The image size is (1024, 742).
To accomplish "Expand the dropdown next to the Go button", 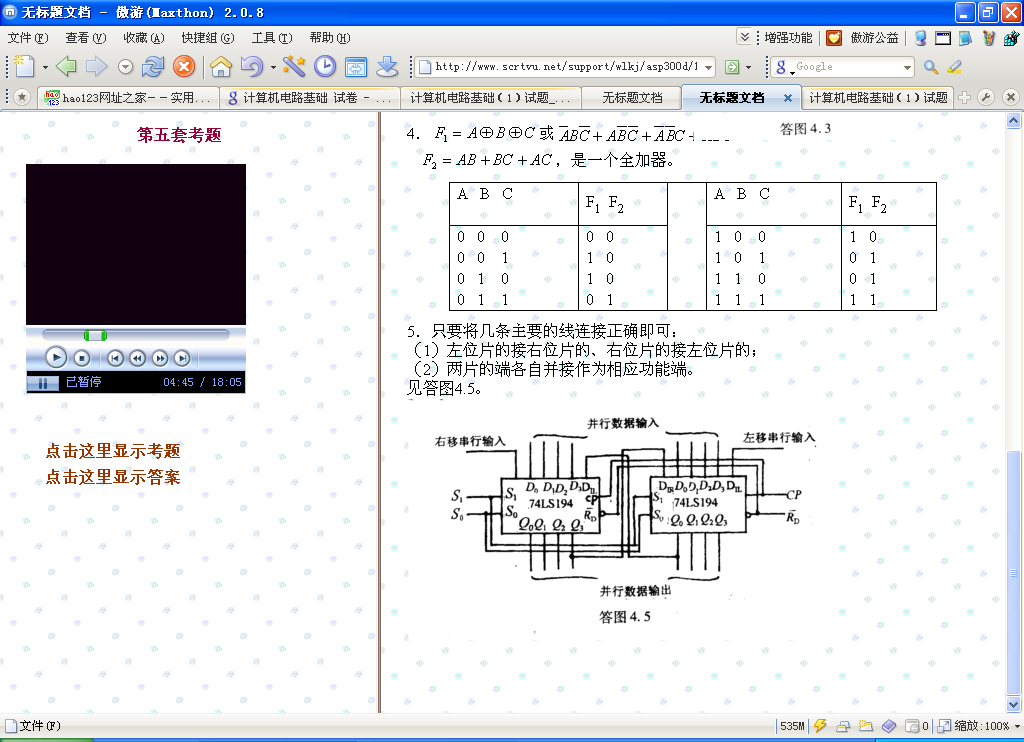I will click(748, 67).
